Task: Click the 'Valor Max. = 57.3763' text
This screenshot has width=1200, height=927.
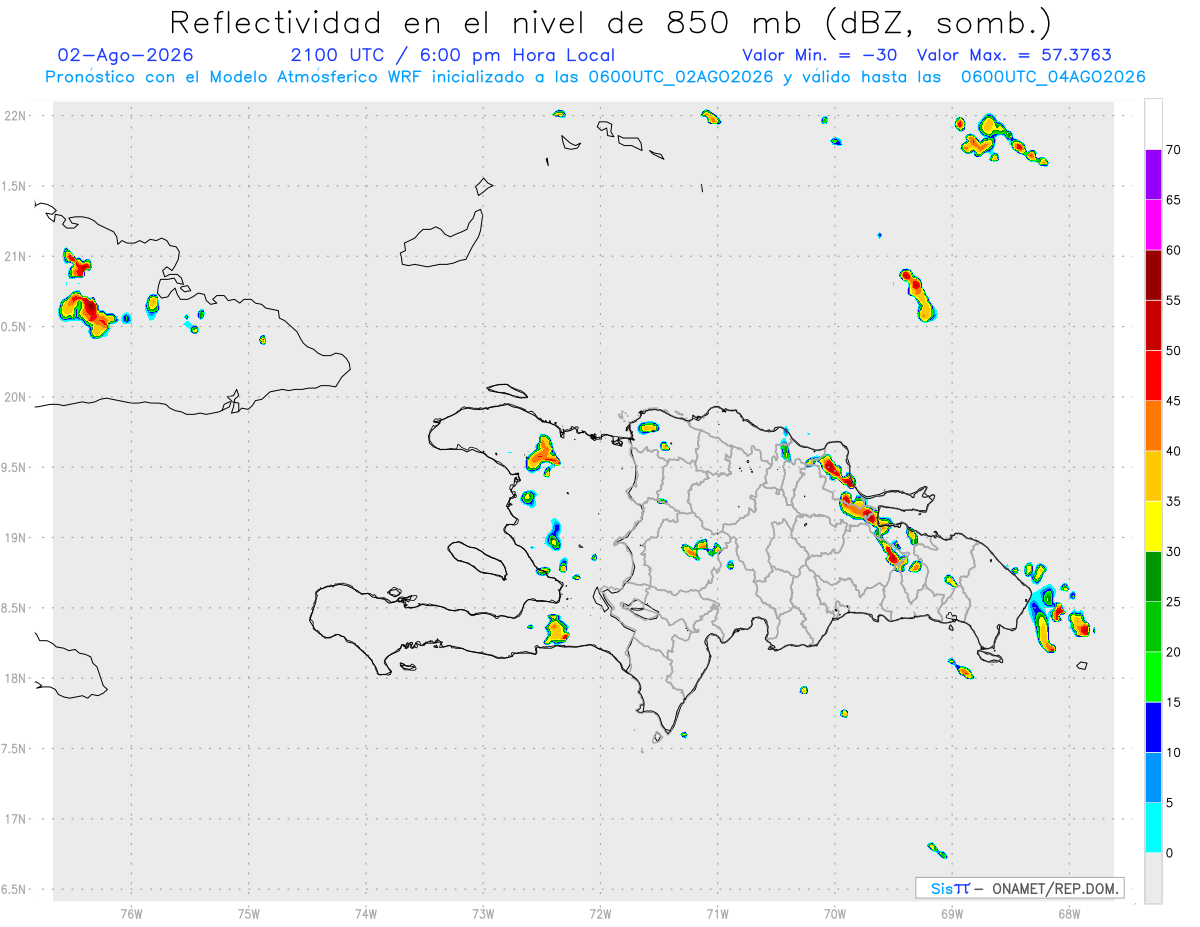Action: coord(1014,55)
